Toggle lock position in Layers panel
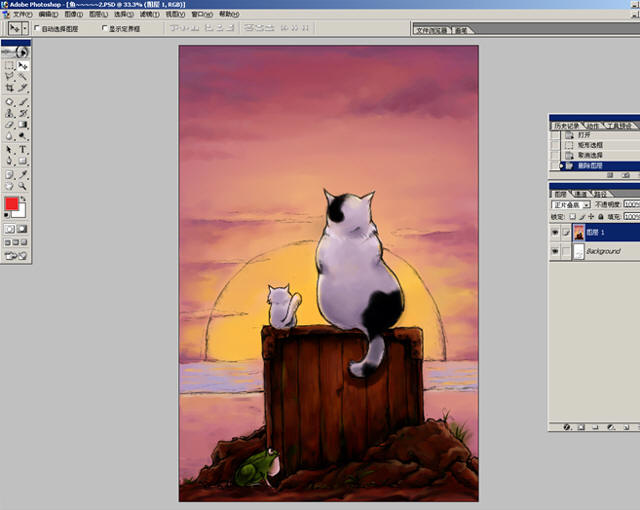 591,217
